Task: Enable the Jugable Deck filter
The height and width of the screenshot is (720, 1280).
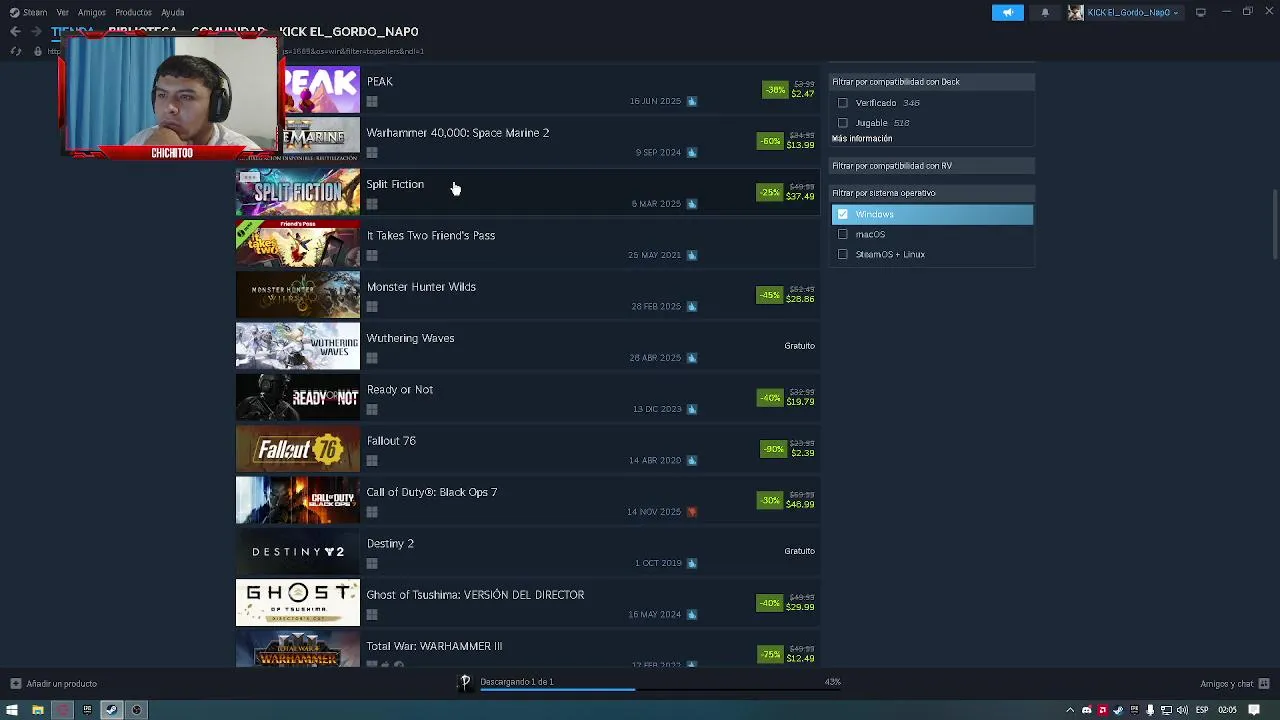Action: tap(843, 123)
